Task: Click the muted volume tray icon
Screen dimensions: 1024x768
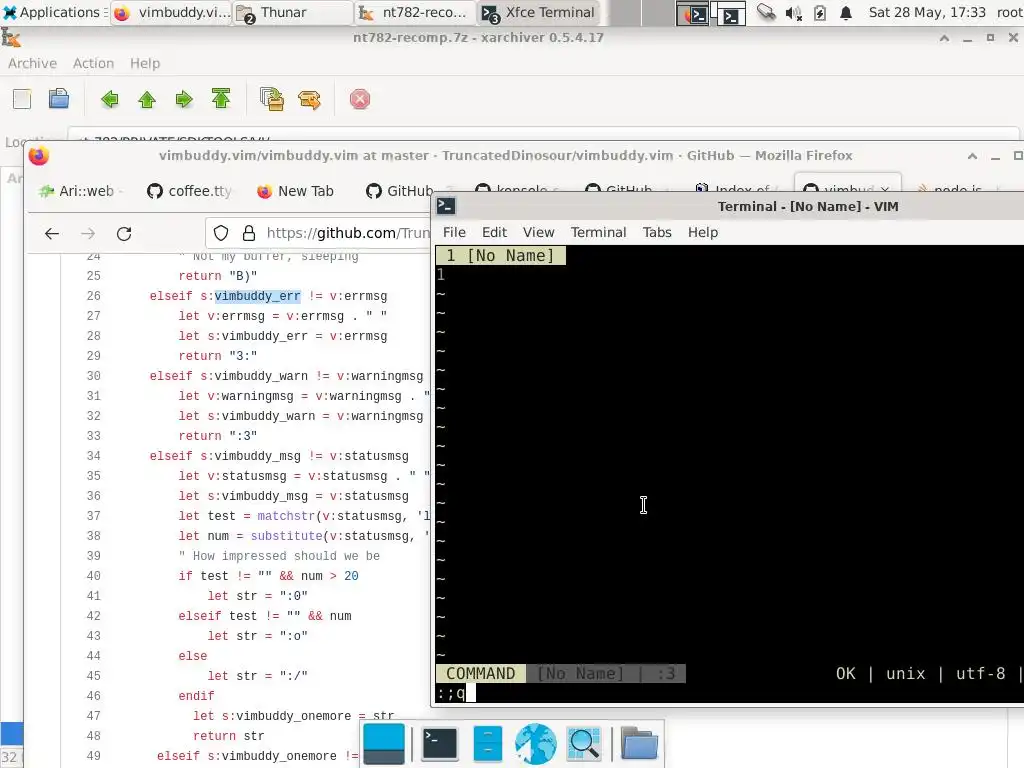Action: (793, 13)
